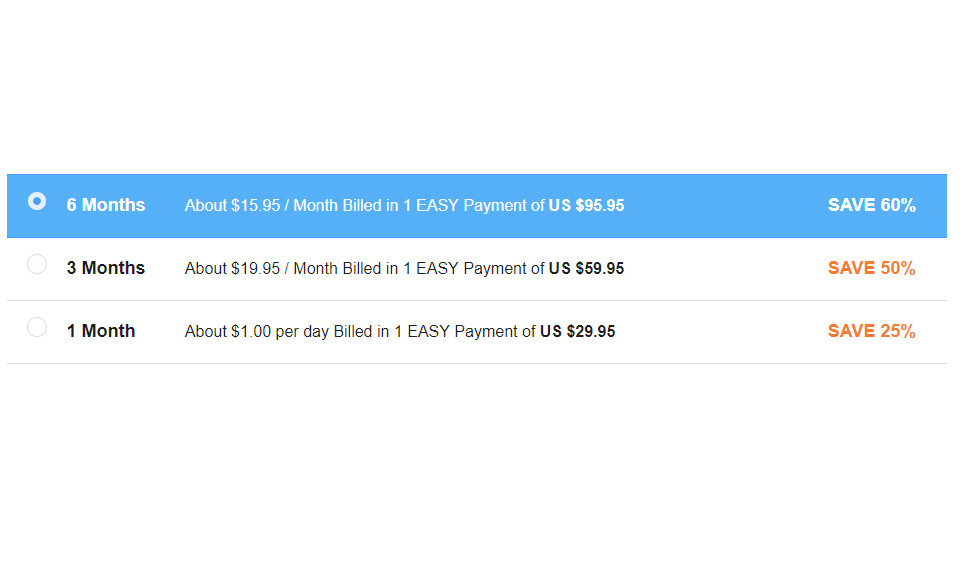
Task: Choose the 1 Month radio button
Action: [x=37, y=327]
